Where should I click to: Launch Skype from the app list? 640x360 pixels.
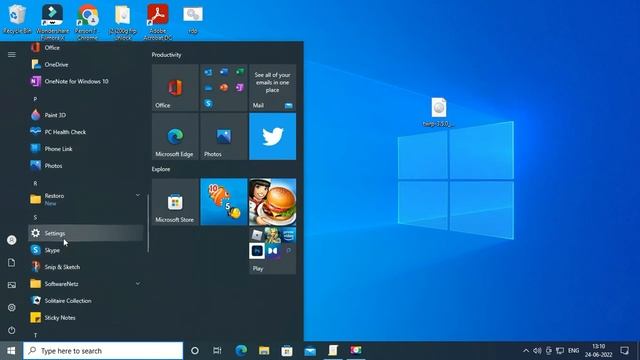[86, 250]
